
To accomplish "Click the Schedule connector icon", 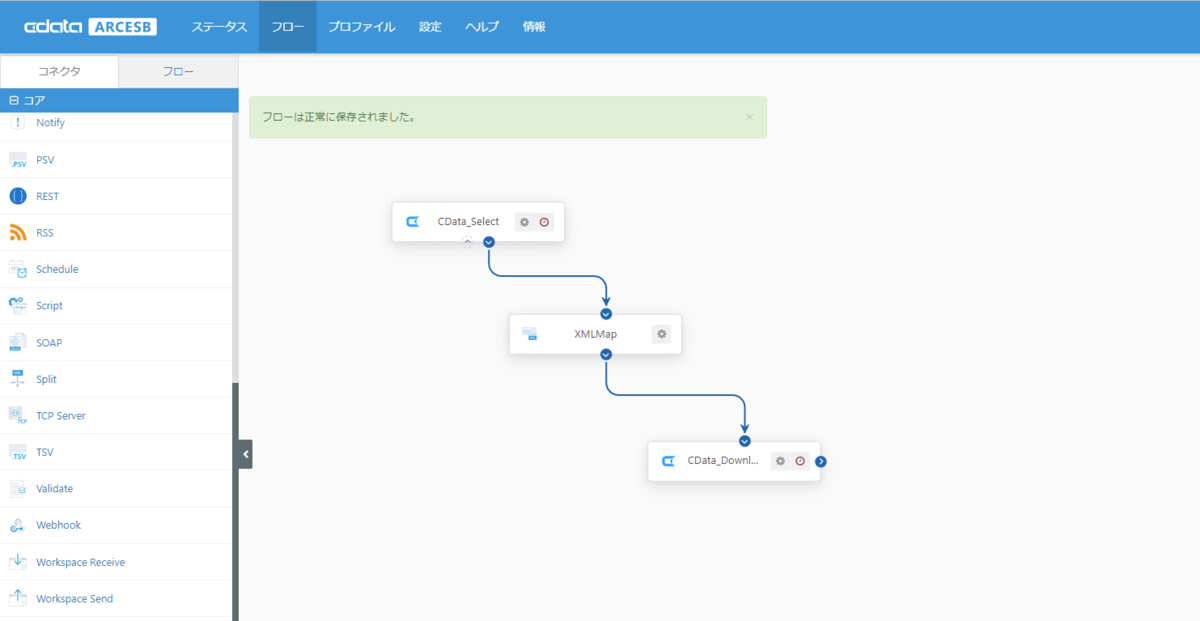I will tap(18, 269).
